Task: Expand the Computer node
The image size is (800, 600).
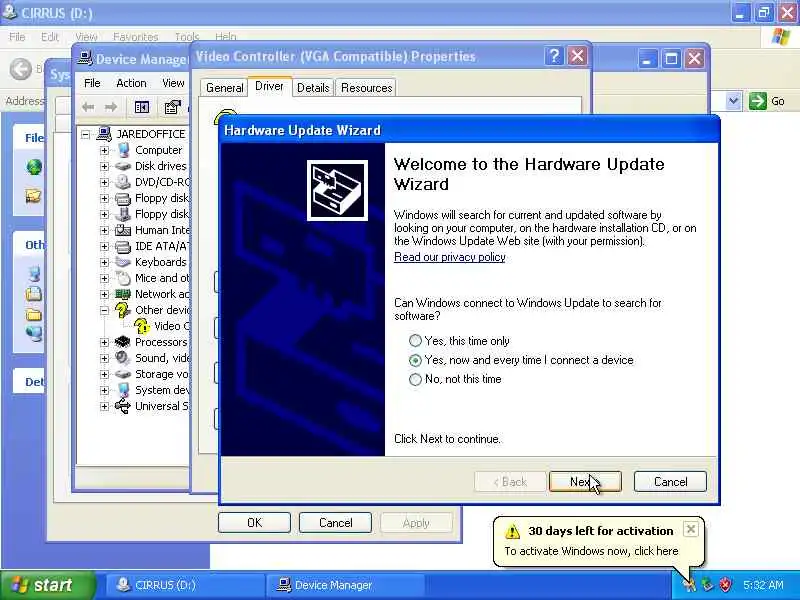Action: [x=104, y=151]
